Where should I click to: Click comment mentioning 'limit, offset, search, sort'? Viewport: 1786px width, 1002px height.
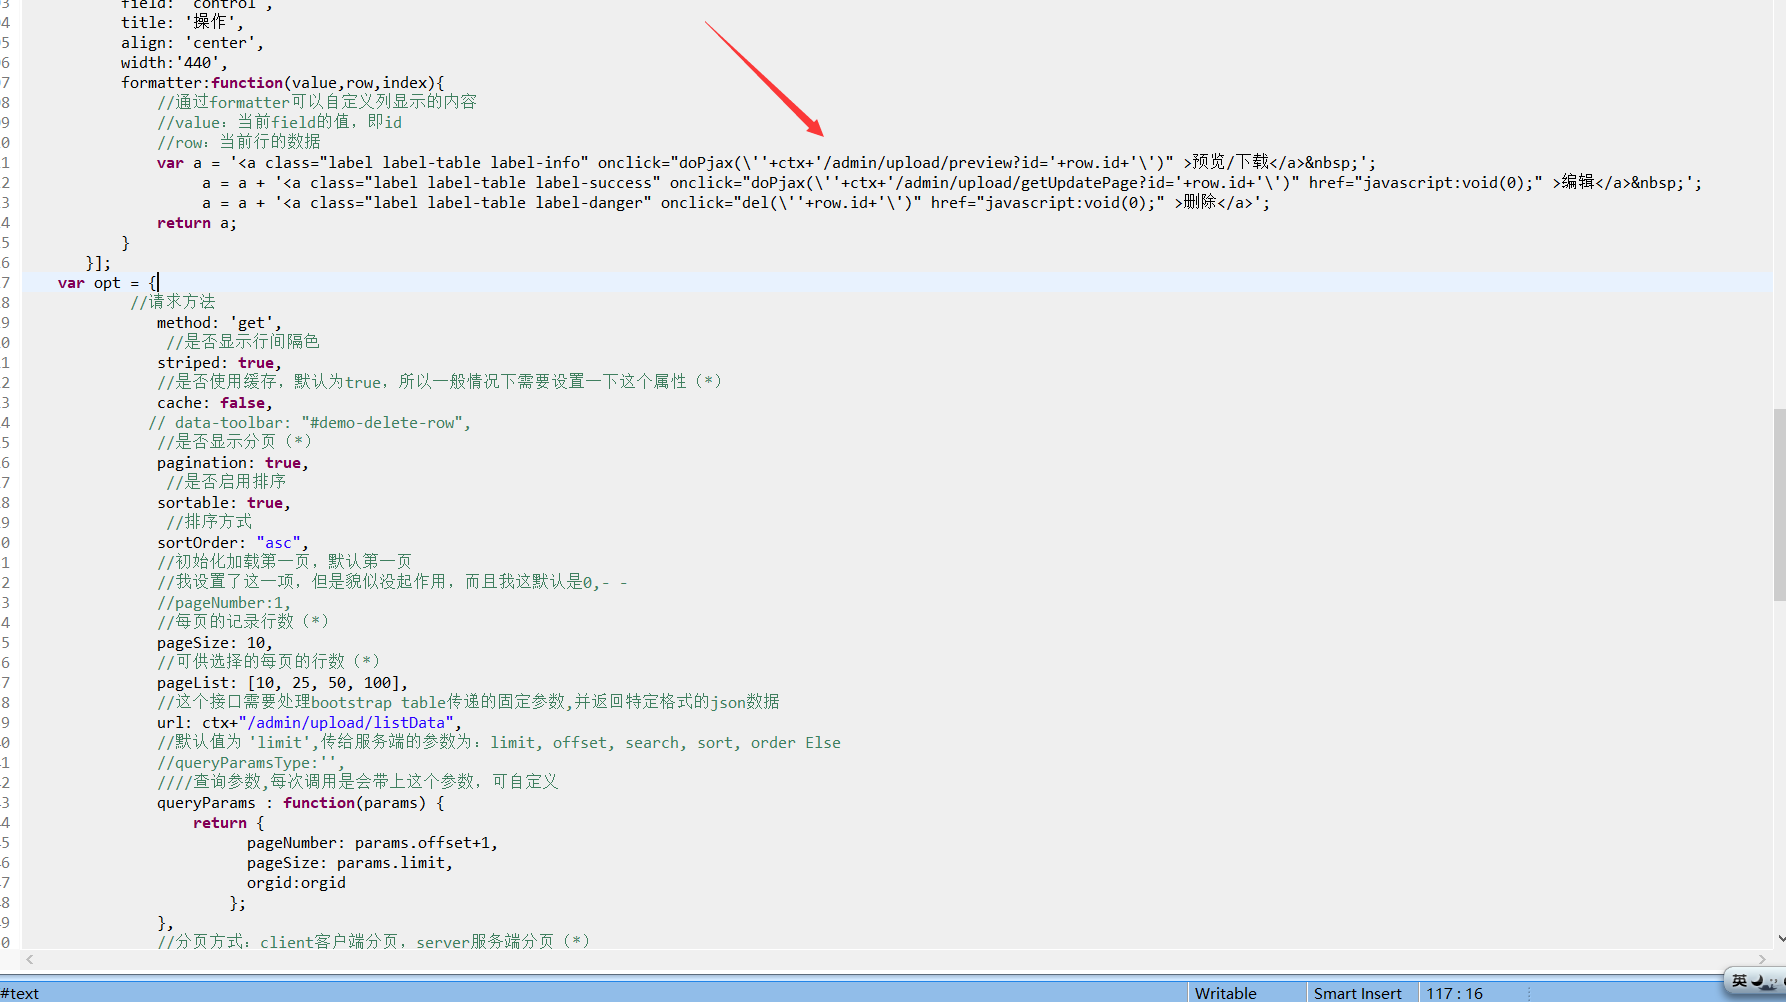498,743
